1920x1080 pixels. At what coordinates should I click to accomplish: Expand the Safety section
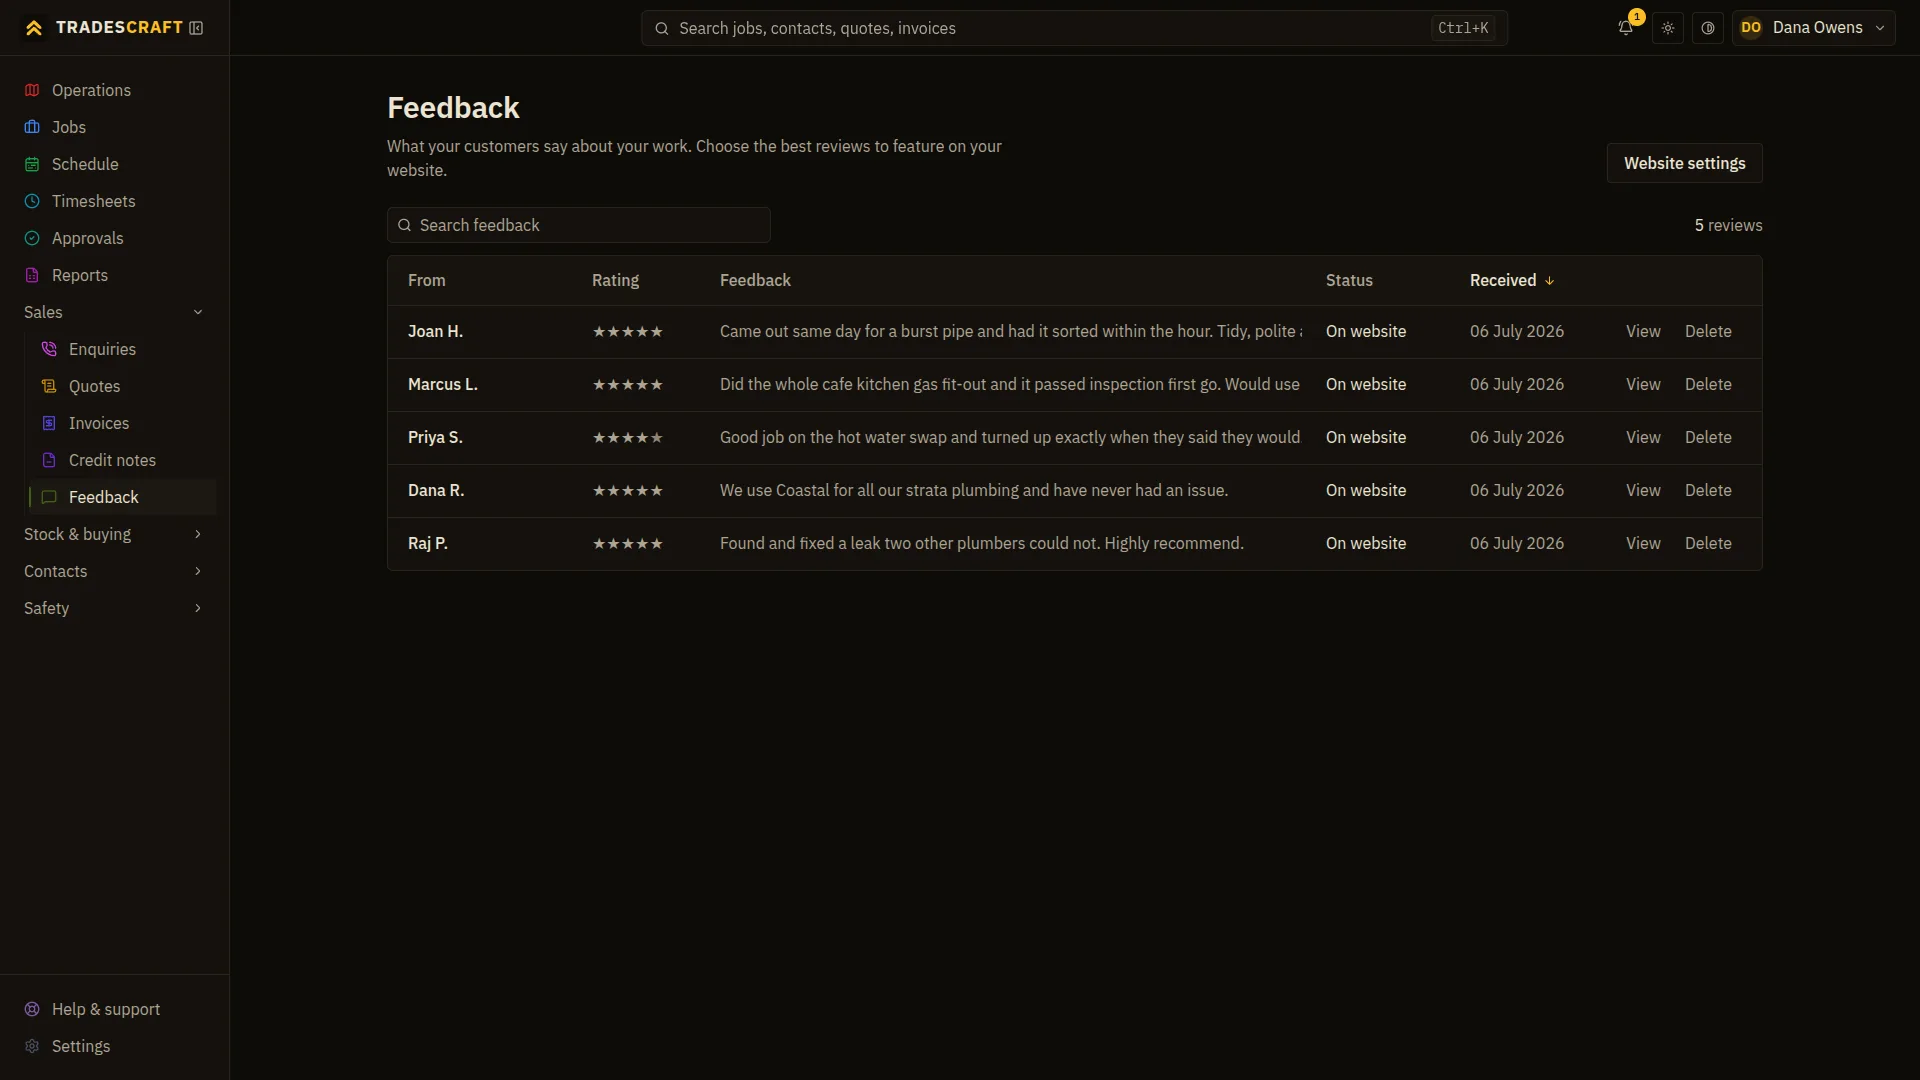pos(115,608)
